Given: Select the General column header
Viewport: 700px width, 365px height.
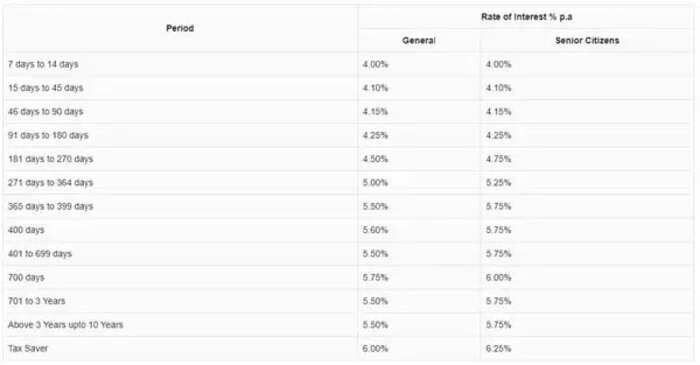Looking at the screenshot, I should [419, 41].
